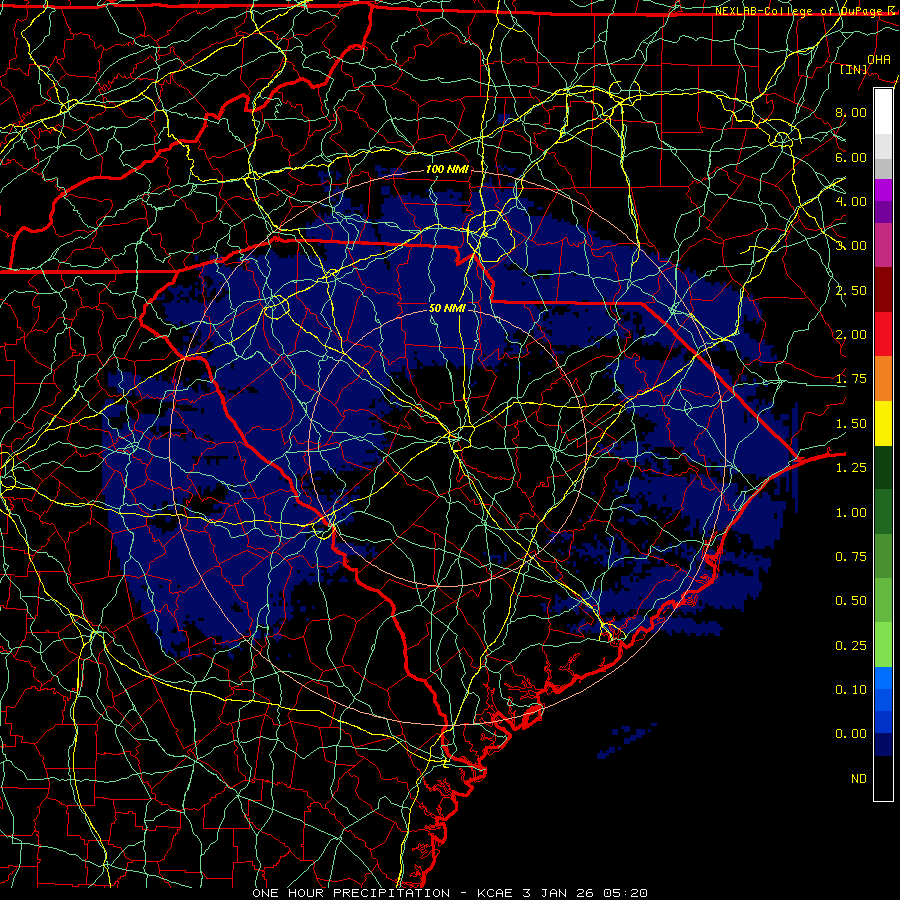Pick the white swatch in the color scale
The height and width of the screenshot is (900, 900).
tap(883, 112)
